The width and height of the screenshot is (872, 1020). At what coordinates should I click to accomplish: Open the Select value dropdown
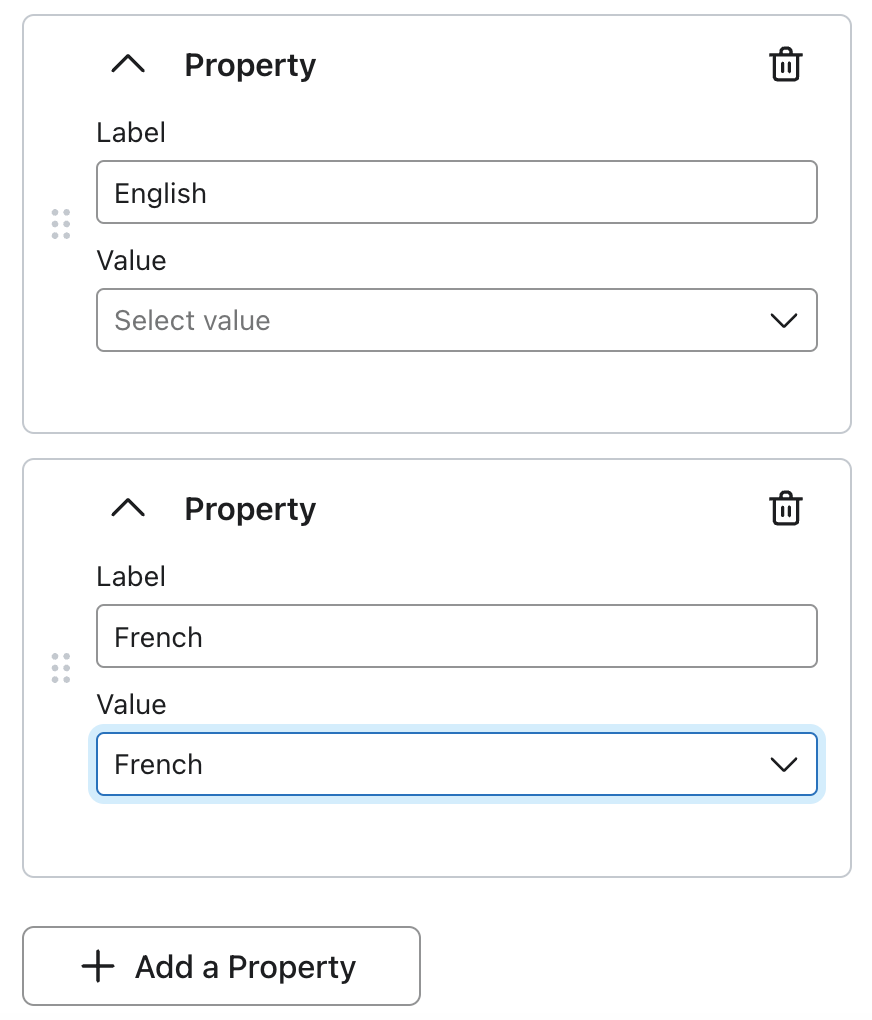[457, 320]
